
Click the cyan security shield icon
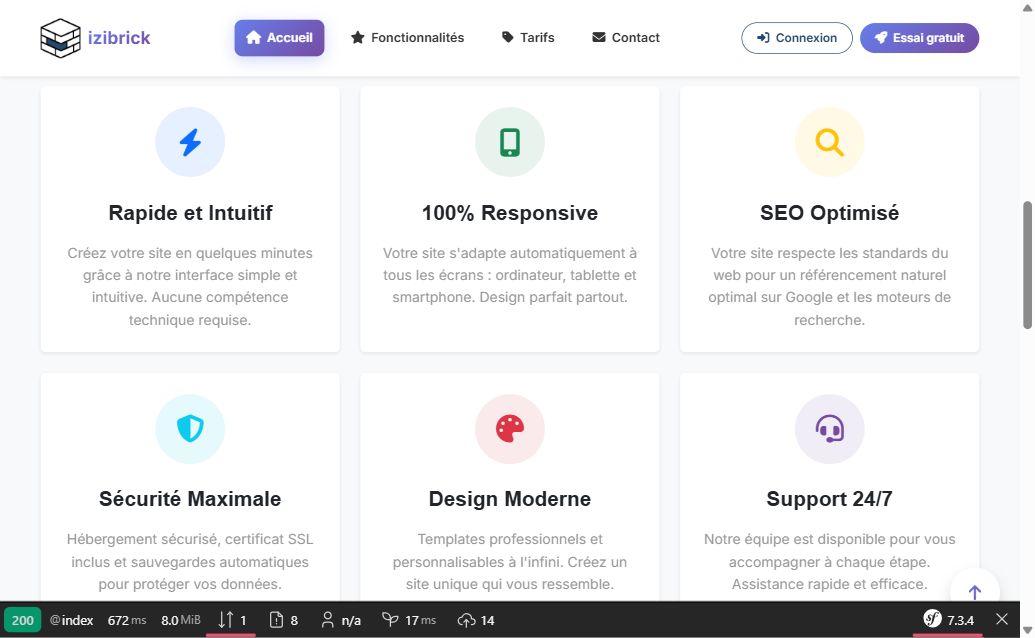[x=190, y=429]
